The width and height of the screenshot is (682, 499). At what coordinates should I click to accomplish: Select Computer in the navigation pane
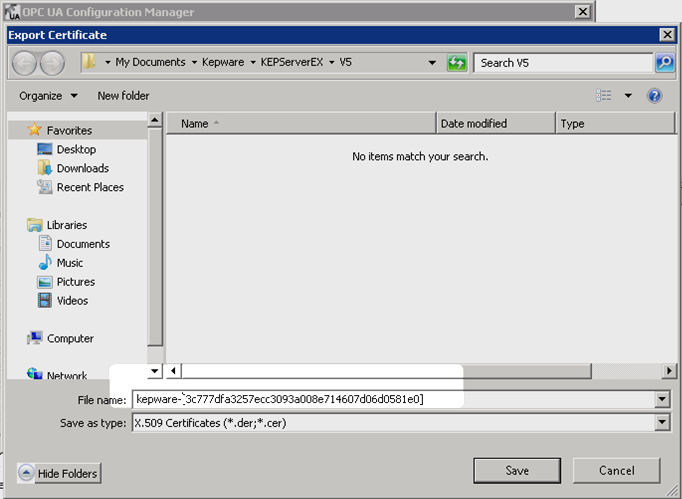[70, 338]
